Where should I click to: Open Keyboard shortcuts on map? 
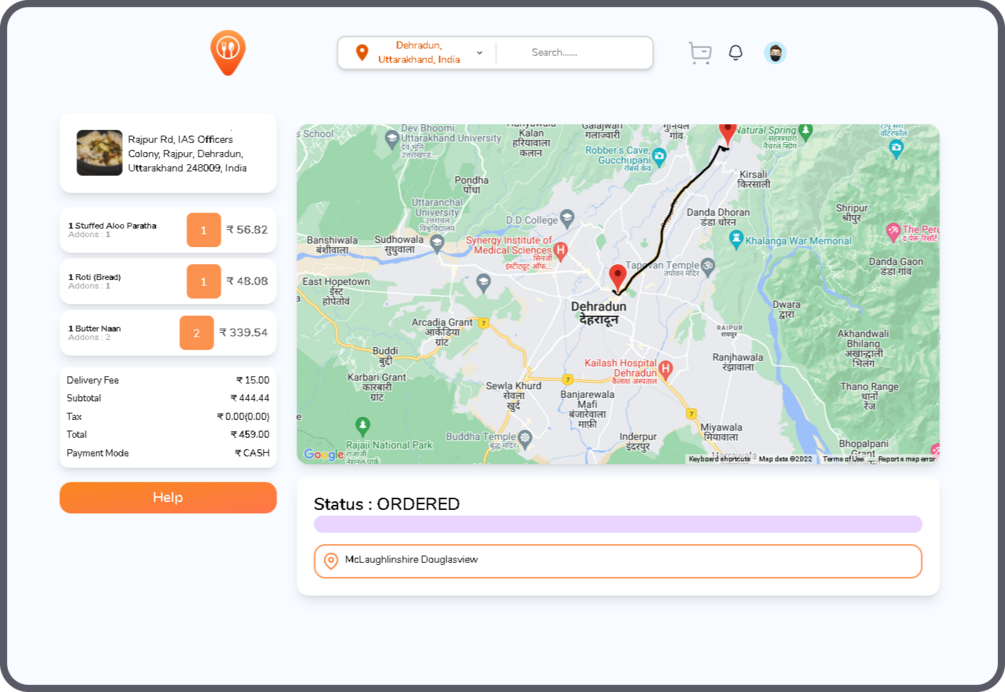719,459
